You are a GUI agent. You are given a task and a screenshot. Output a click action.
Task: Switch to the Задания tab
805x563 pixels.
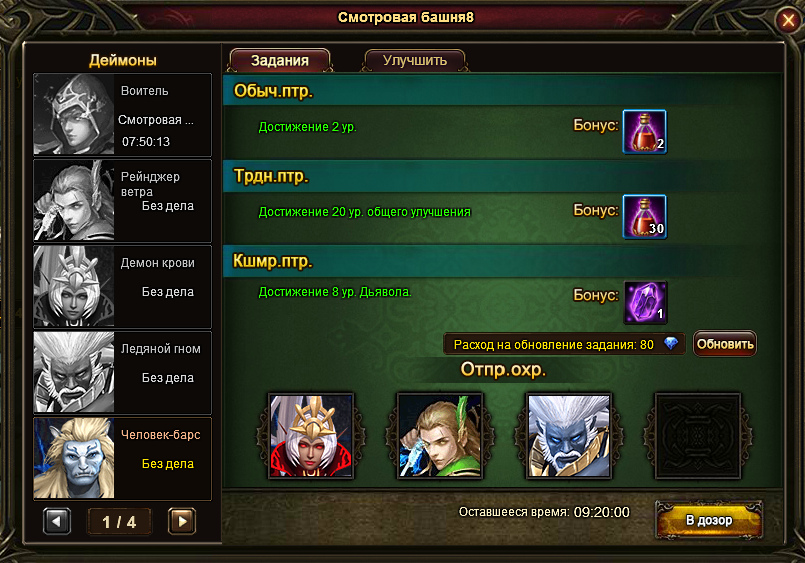(x=280, y=61)
